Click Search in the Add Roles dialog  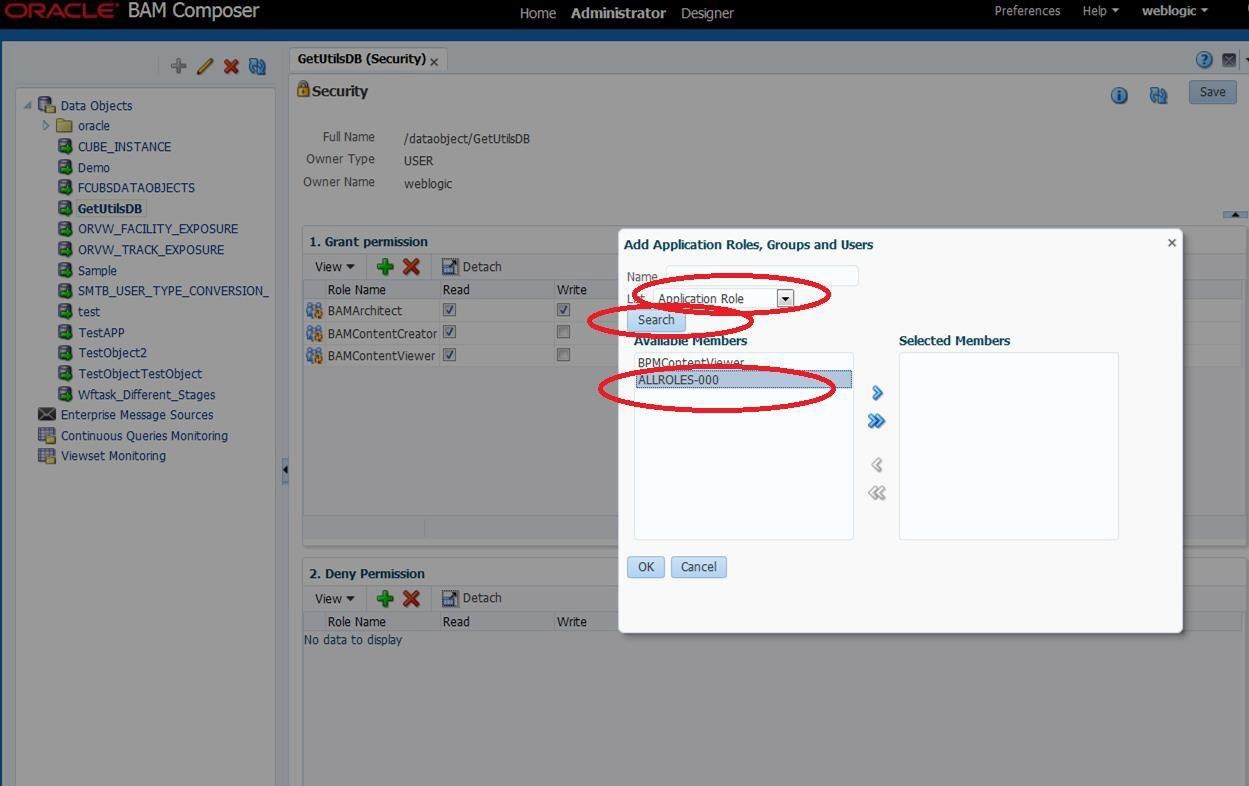pos(656,320)
